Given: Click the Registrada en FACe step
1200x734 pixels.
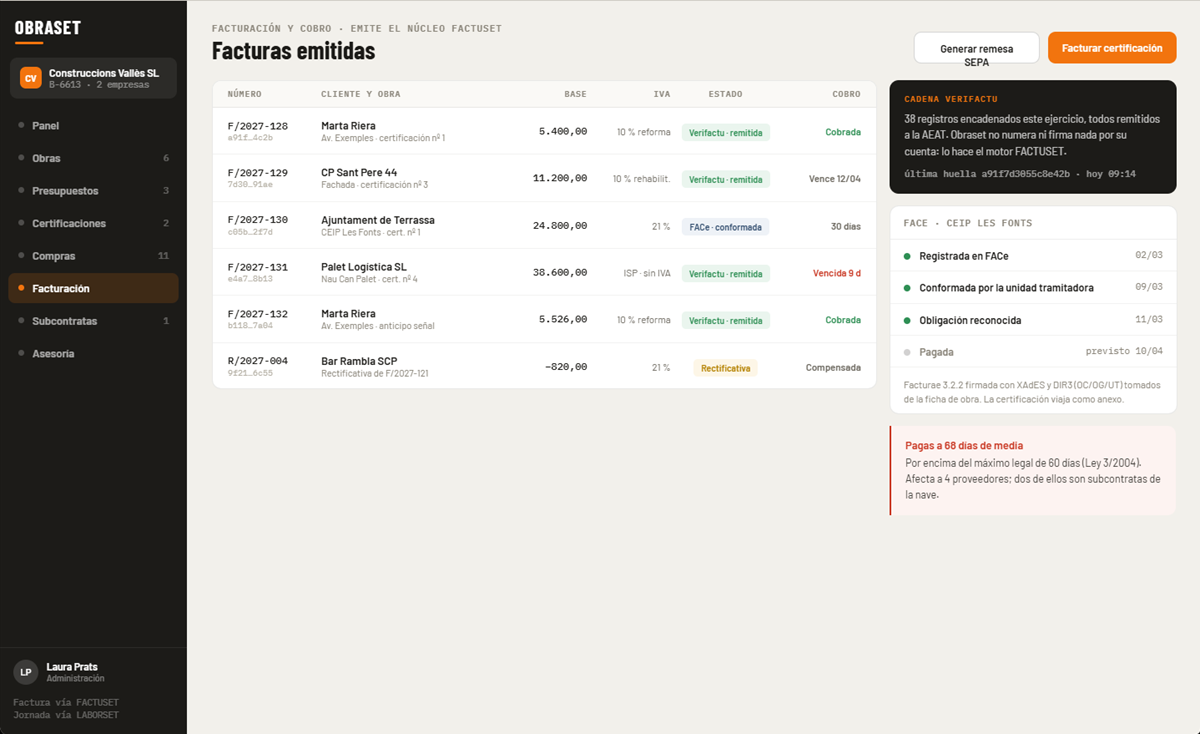Looking at the screenshot, I should (1033, 257).
